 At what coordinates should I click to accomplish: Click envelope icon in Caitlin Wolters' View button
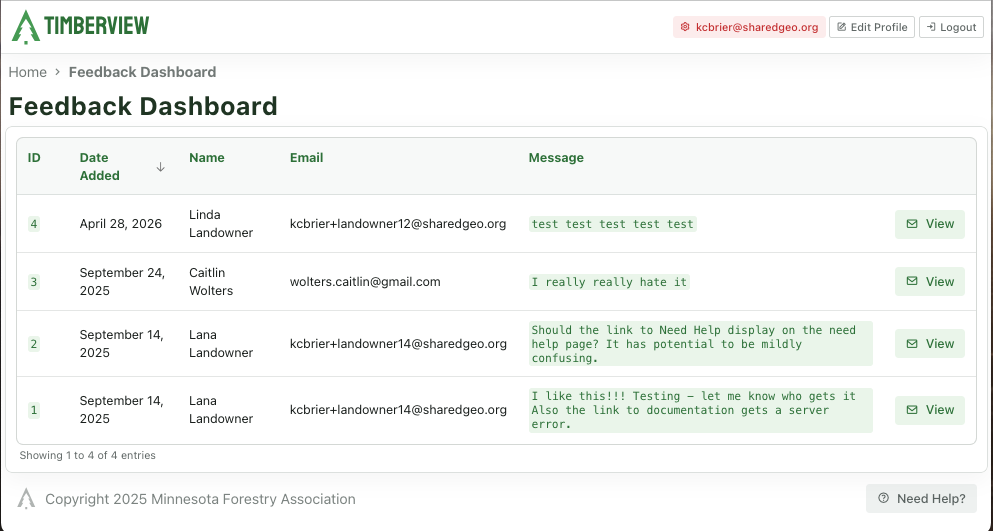(x=912, y=281)
